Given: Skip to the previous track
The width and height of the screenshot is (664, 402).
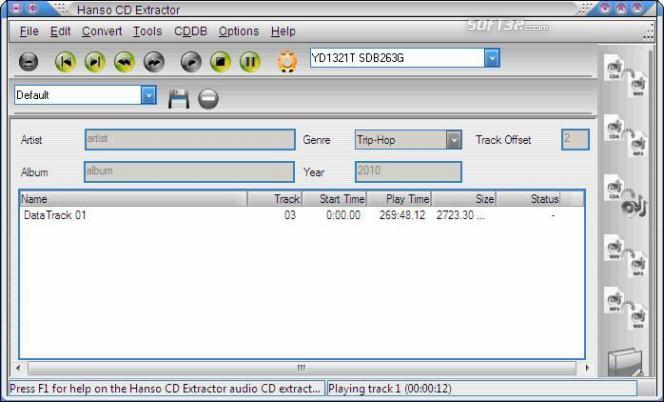Looking at the screenshot, I should pyautogui.click(x=65, y=62).
